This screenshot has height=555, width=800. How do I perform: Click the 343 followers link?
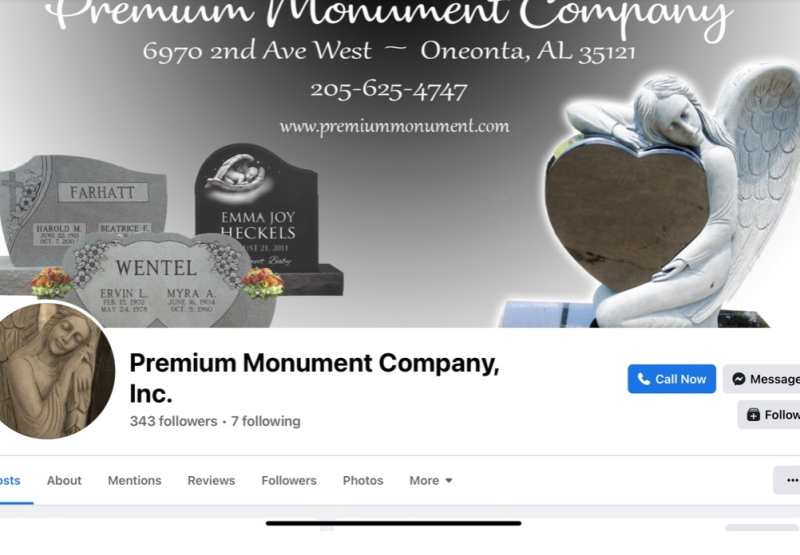pyautogui.click(x=173, y=421)
